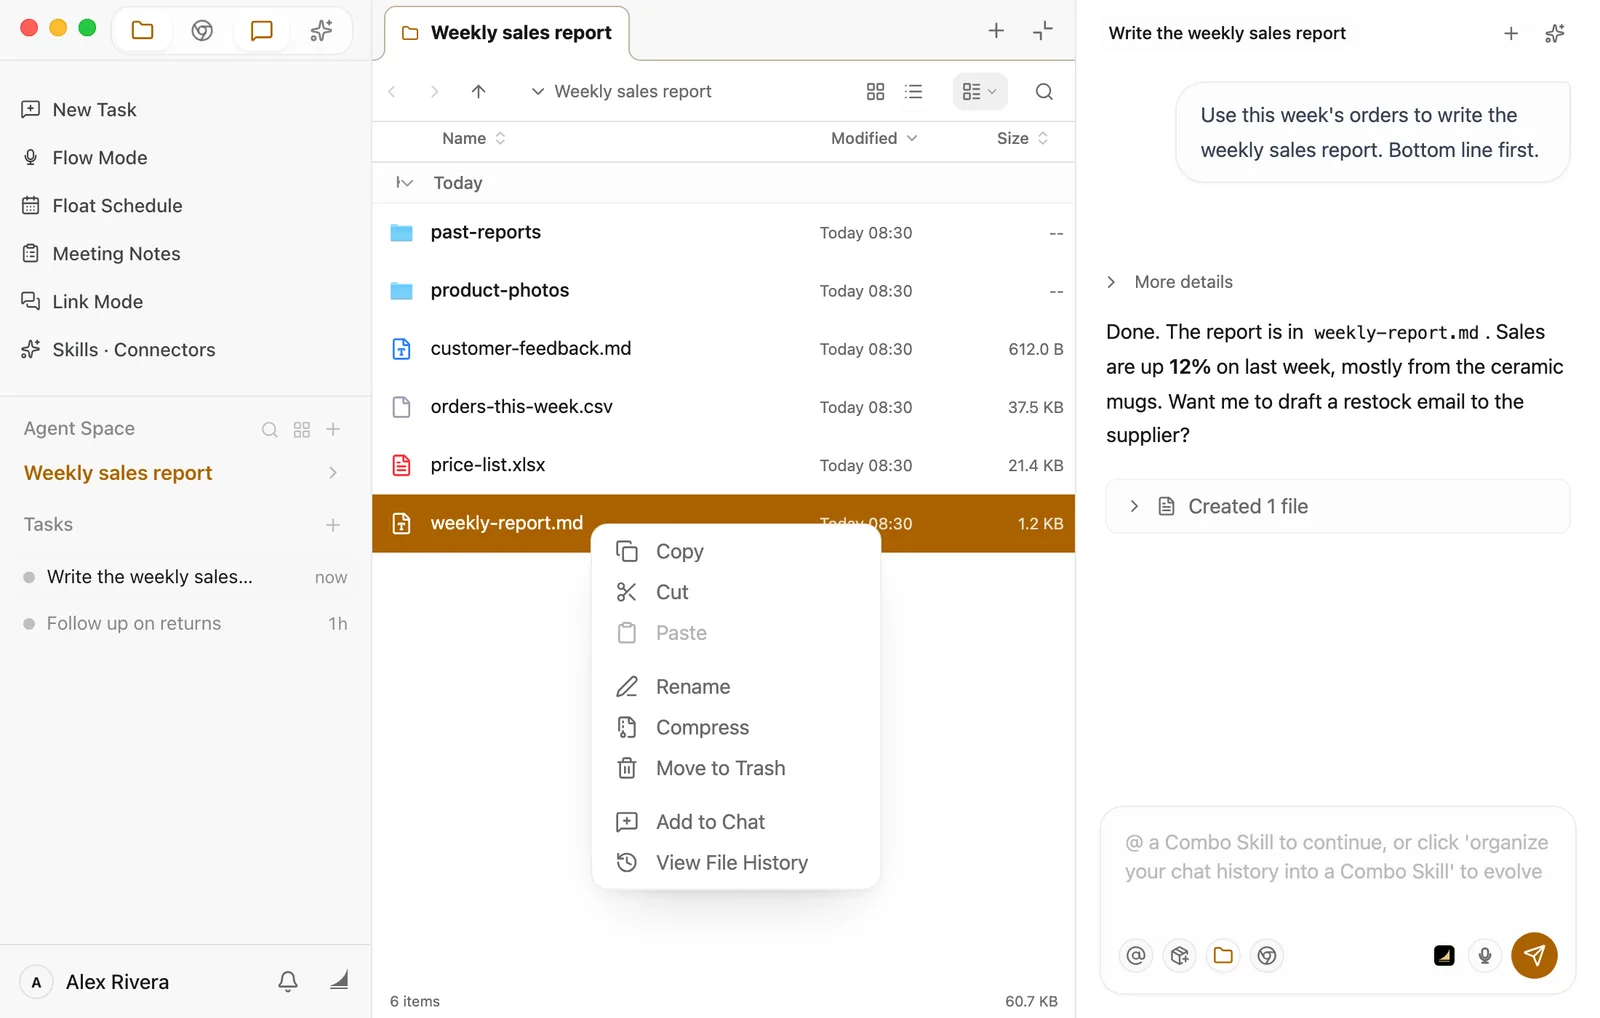Choose Add to Chat from the context menu
This screenshot has width=1600, height=1018.
click(736, 822)
